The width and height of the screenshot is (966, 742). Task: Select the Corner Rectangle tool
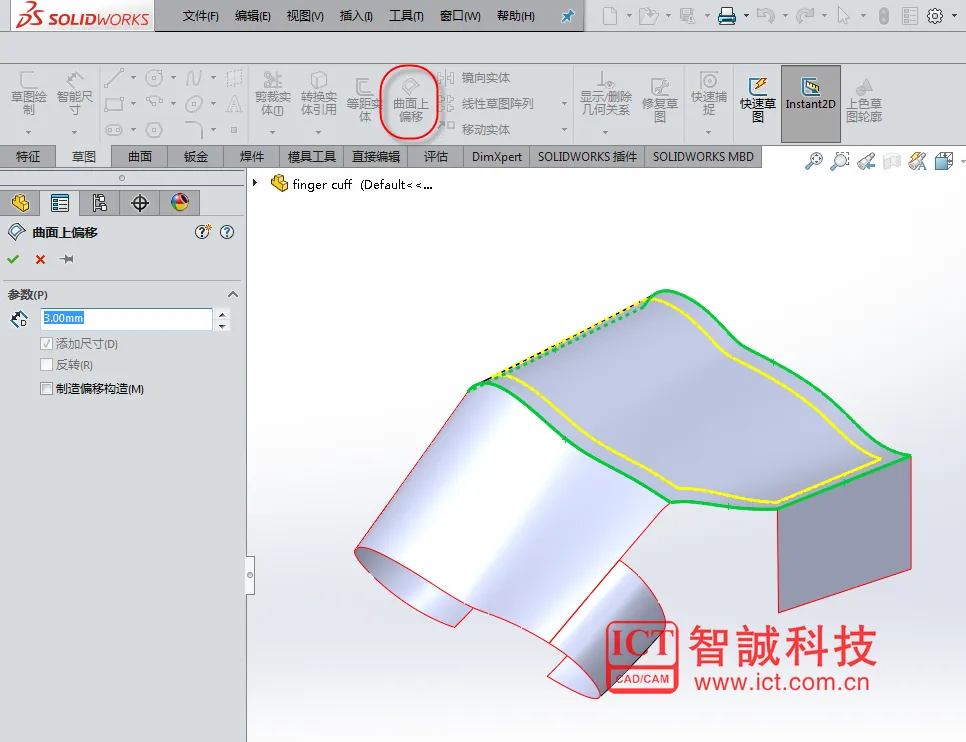pos(114,104)
